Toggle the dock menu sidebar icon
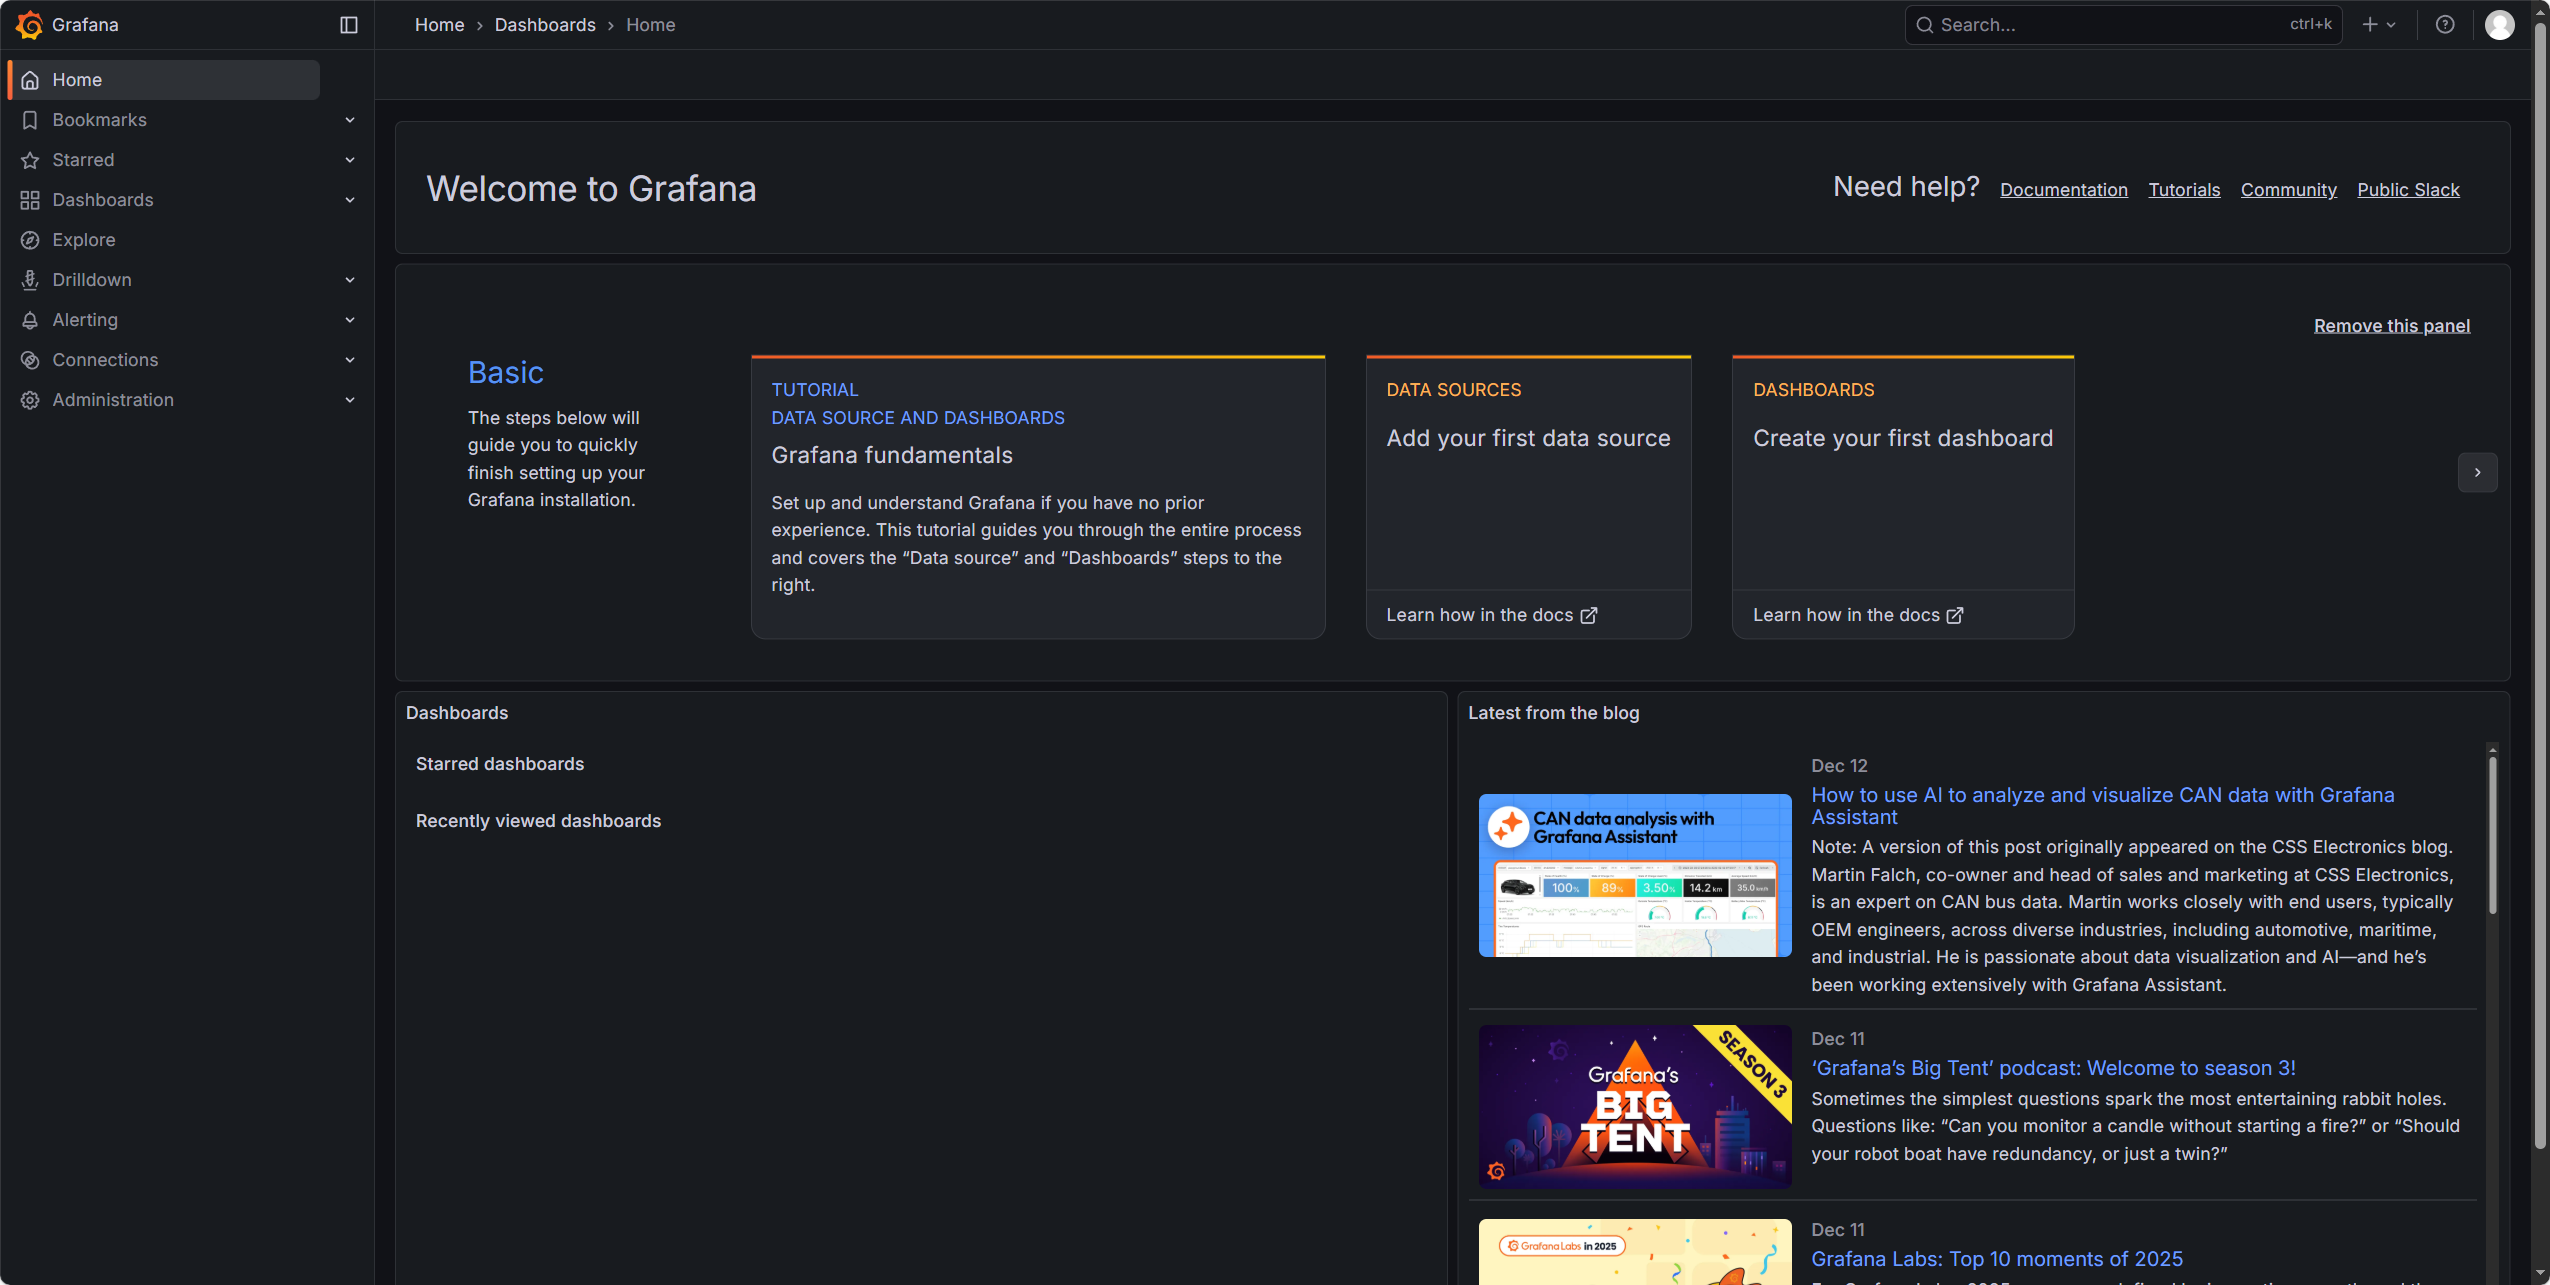Screen dimensions: 2550x1285 [349, 25]
